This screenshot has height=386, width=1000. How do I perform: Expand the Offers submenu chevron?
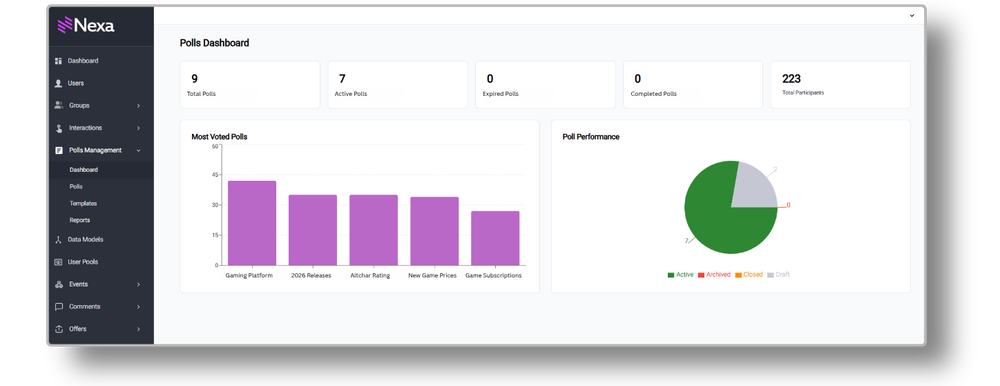click(138, 329)
